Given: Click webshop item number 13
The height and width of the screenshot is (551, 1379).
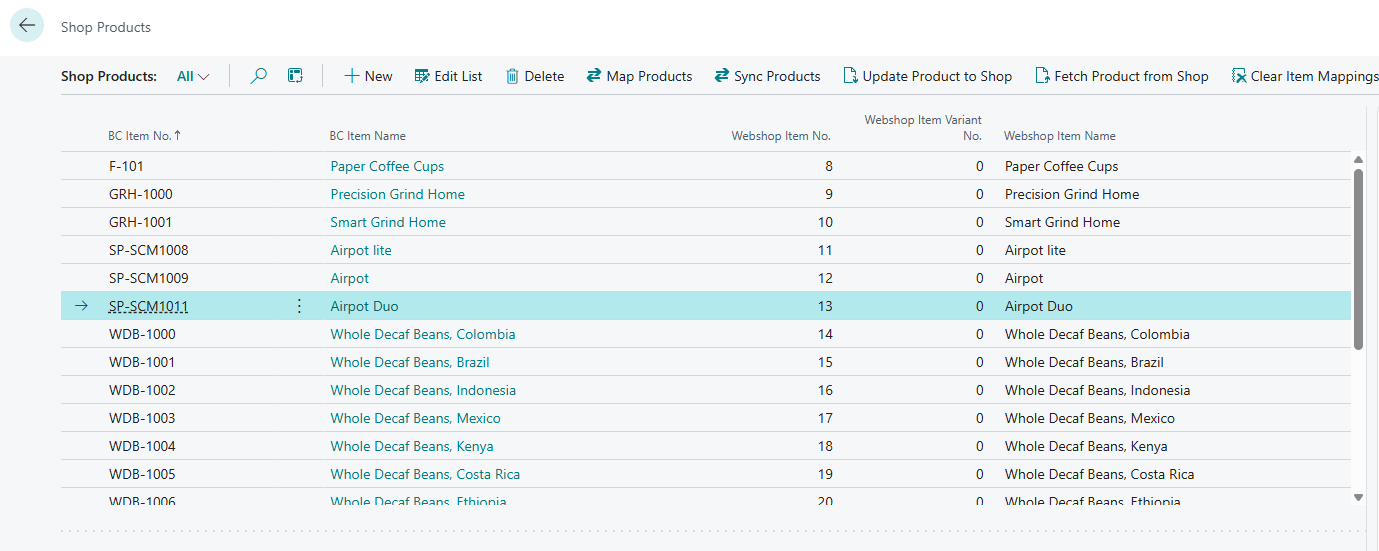Looking at the screenshot, I should (825, 306).
